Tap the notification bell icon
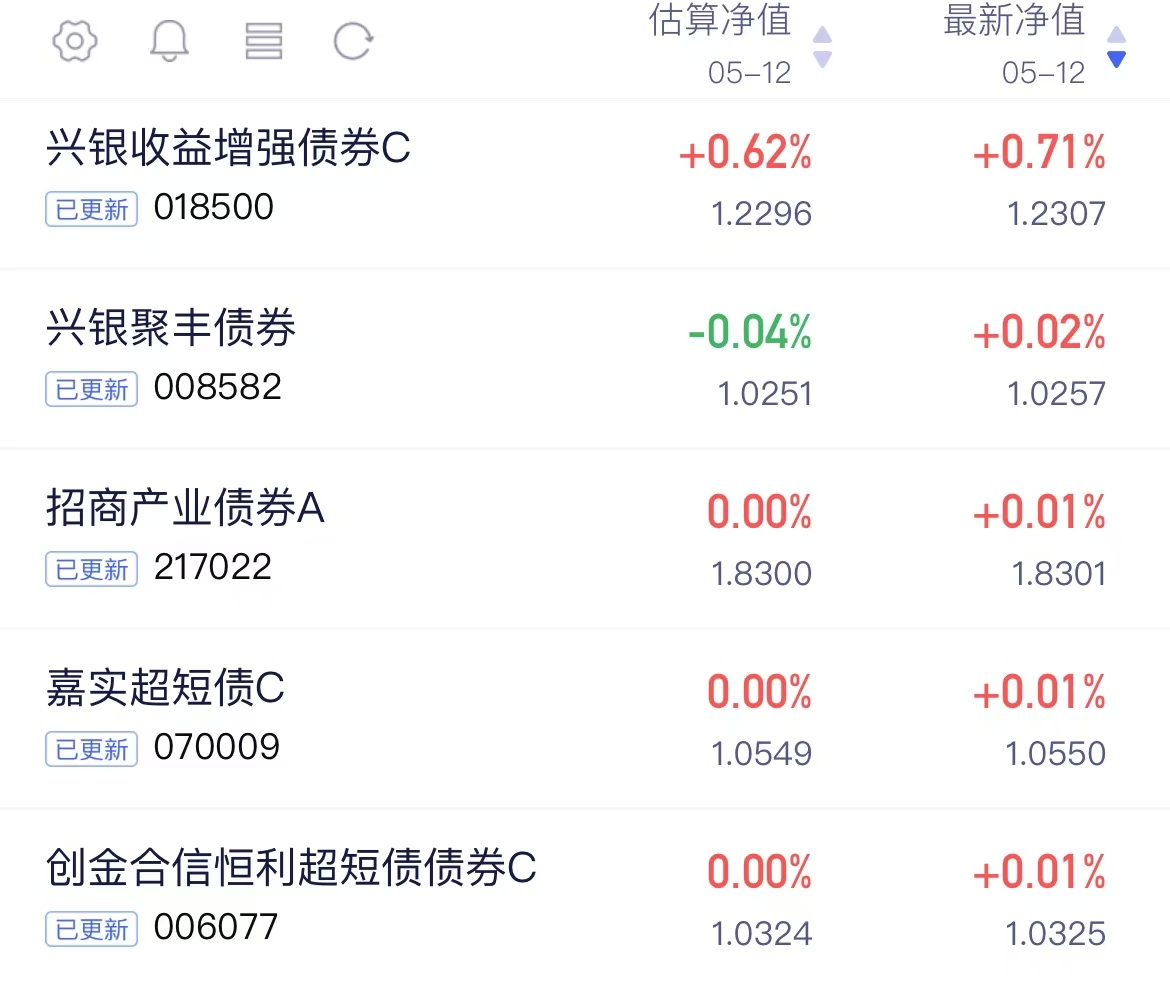 [x=169, y=40]
